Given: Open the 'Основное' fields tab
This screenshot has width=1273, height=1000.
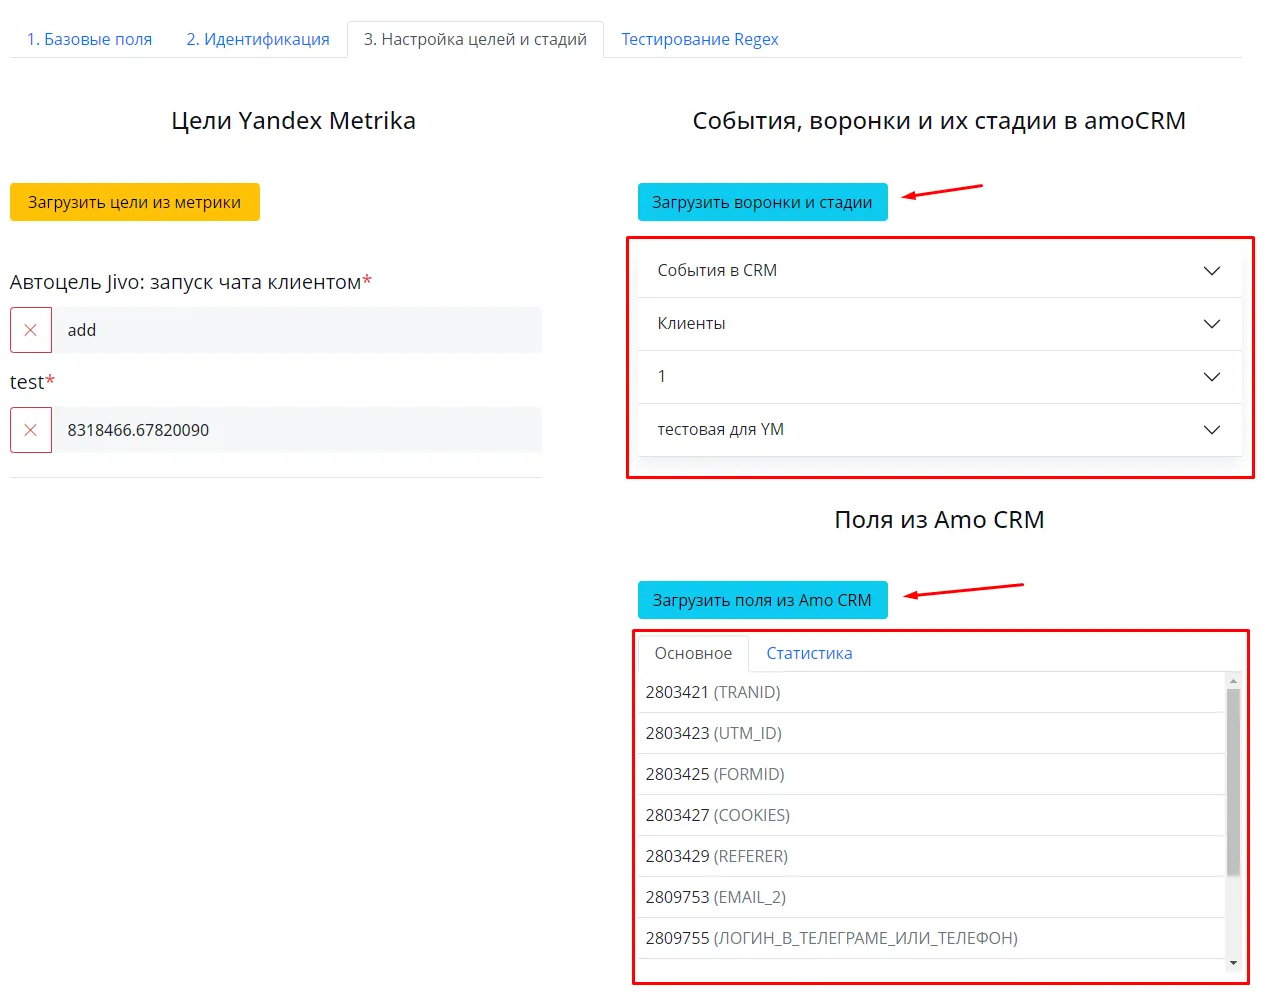Looking at the screenshot, I should [x=693, y=653].
